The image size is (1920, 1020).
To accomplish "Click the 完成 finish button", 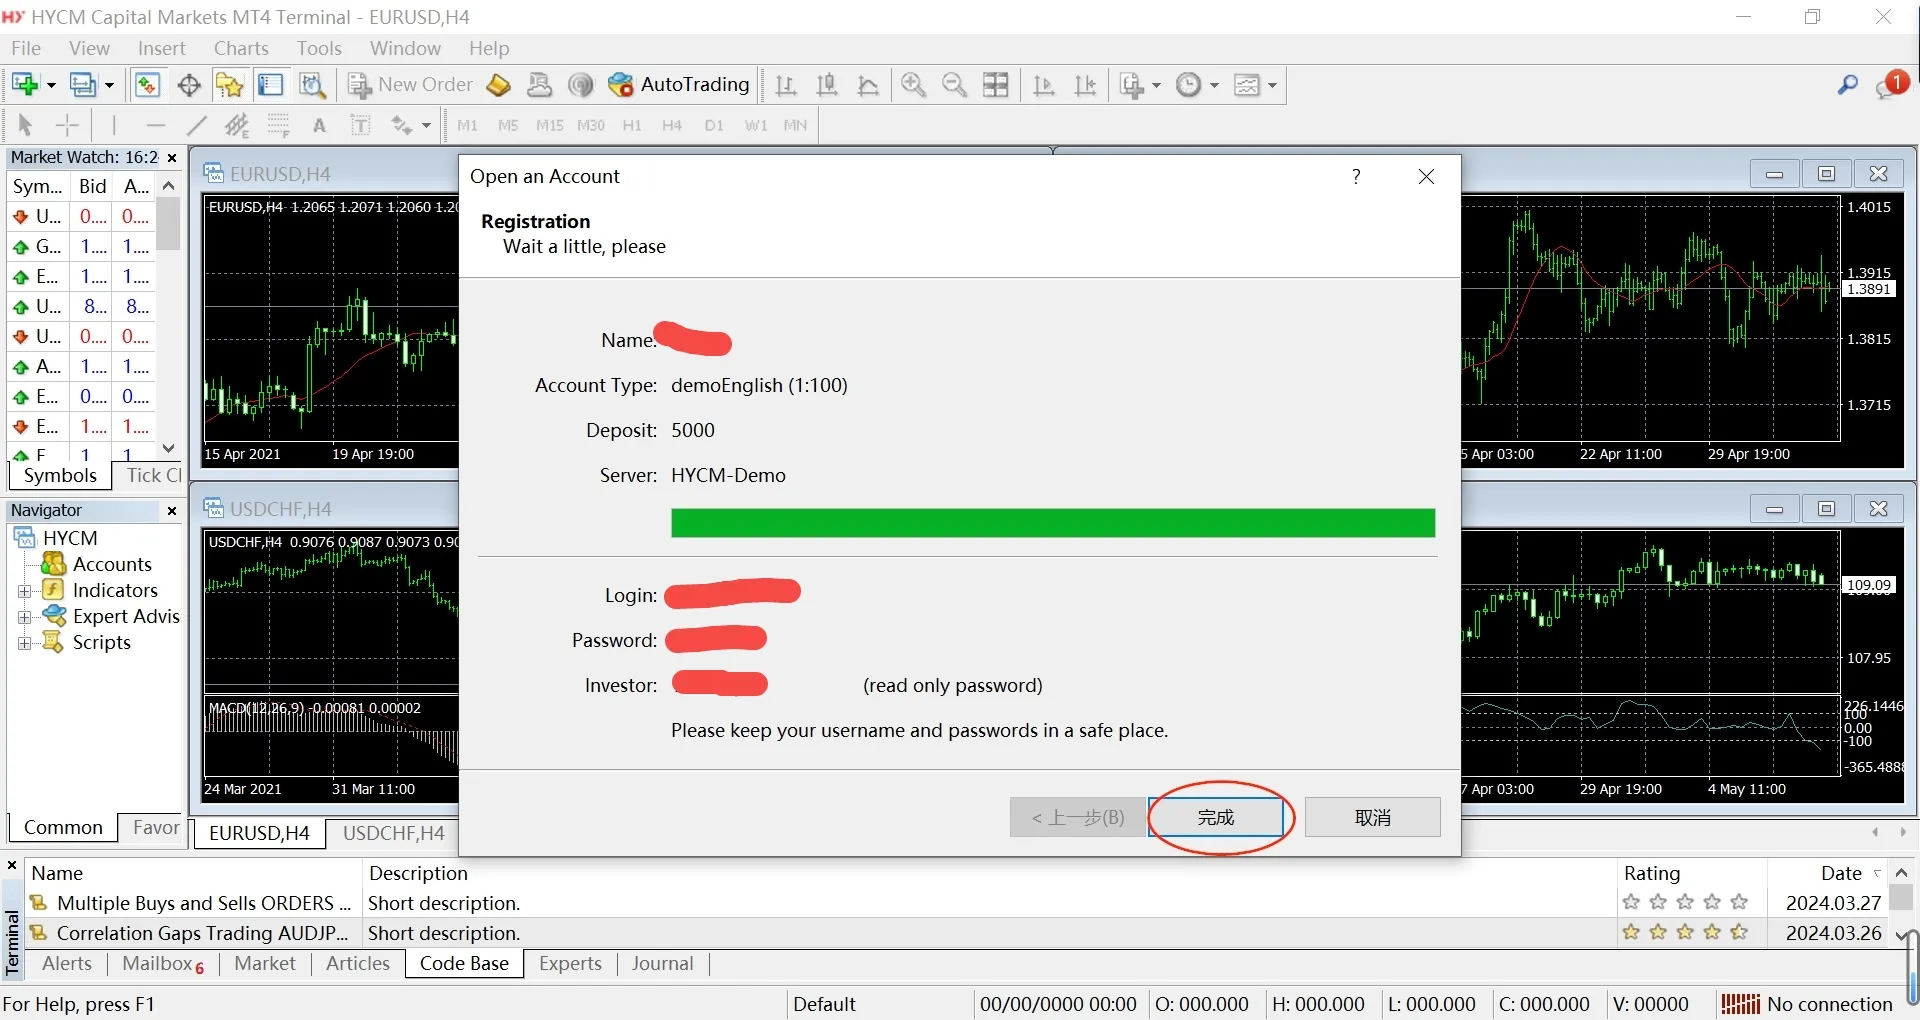I will click(1216, 817).
